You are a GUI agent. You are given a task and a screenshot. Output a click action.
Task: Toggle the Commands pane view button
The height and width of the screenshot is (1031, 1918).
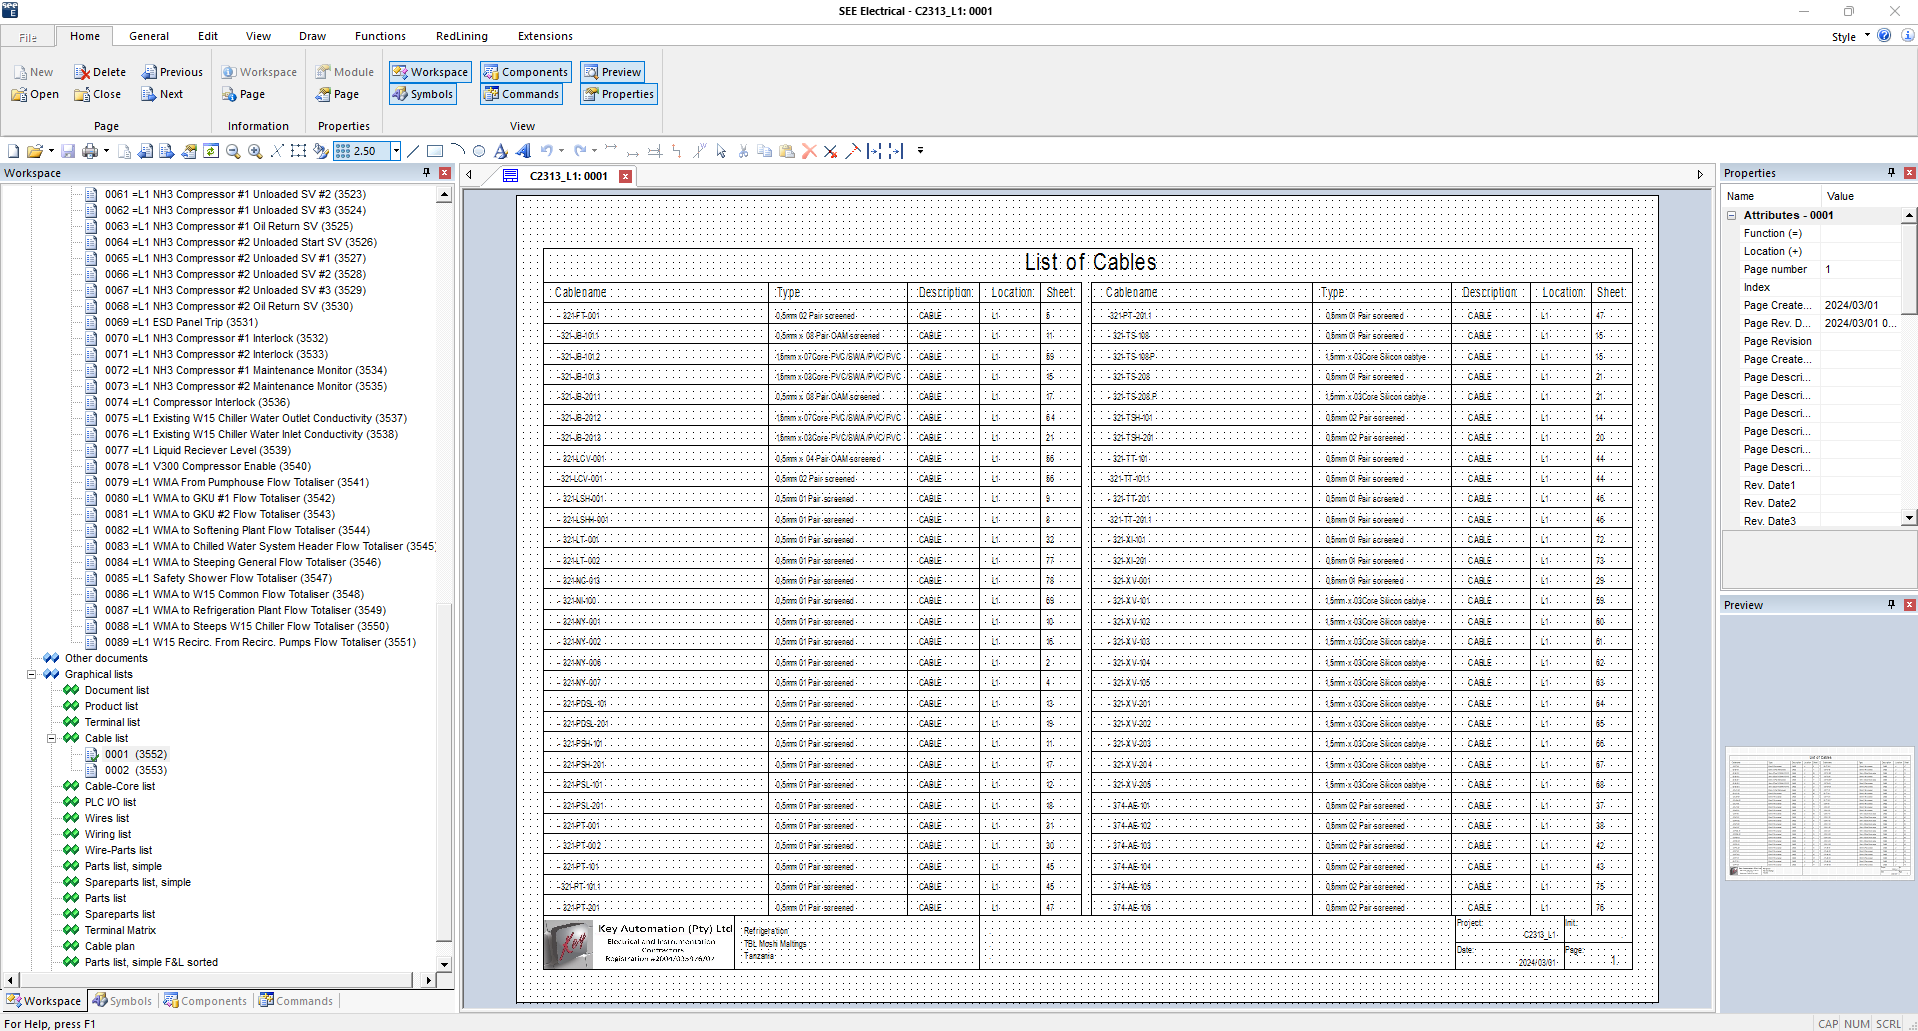point(521,94)
